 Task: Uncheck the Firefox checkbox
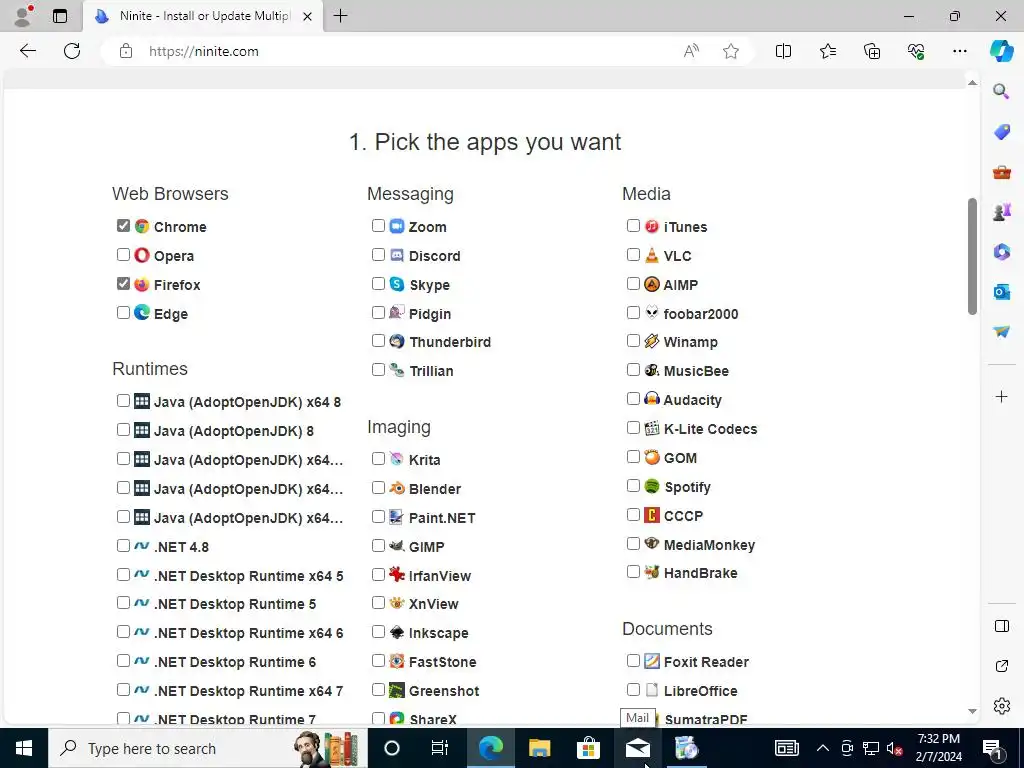123,283
